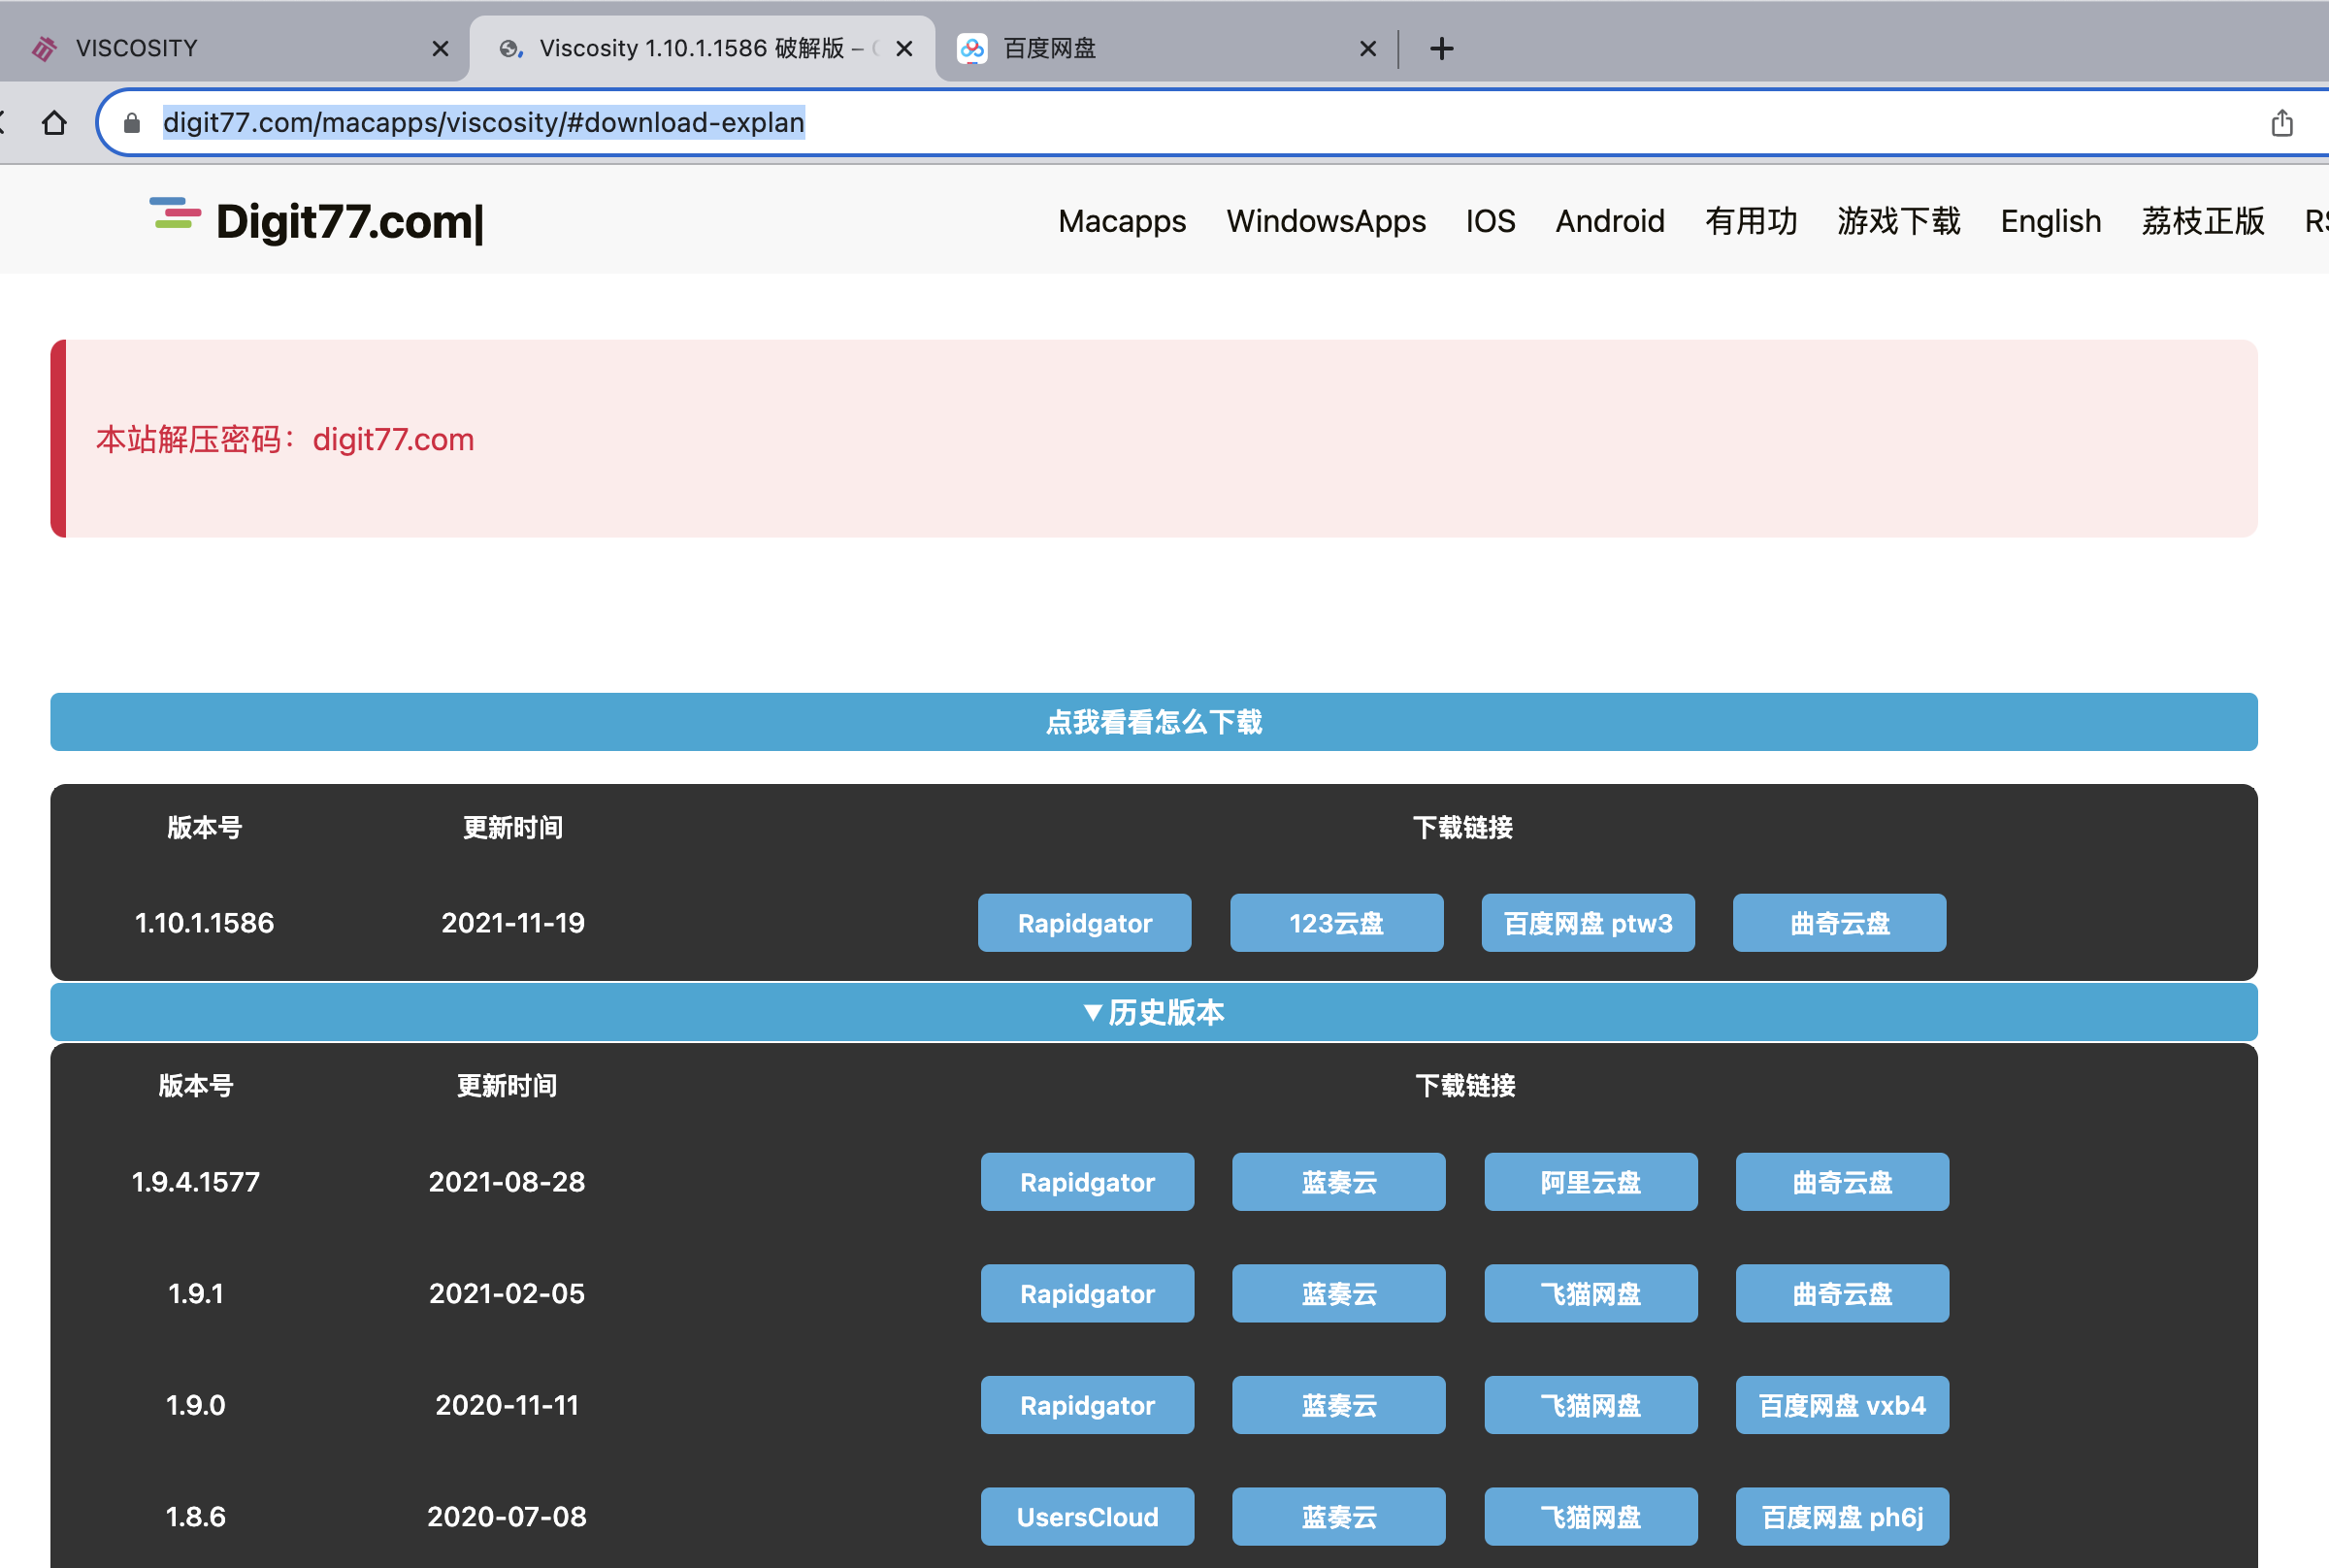Close the VISCOSITY tab
2329x1568 pixels.
[x=440, y=48]
